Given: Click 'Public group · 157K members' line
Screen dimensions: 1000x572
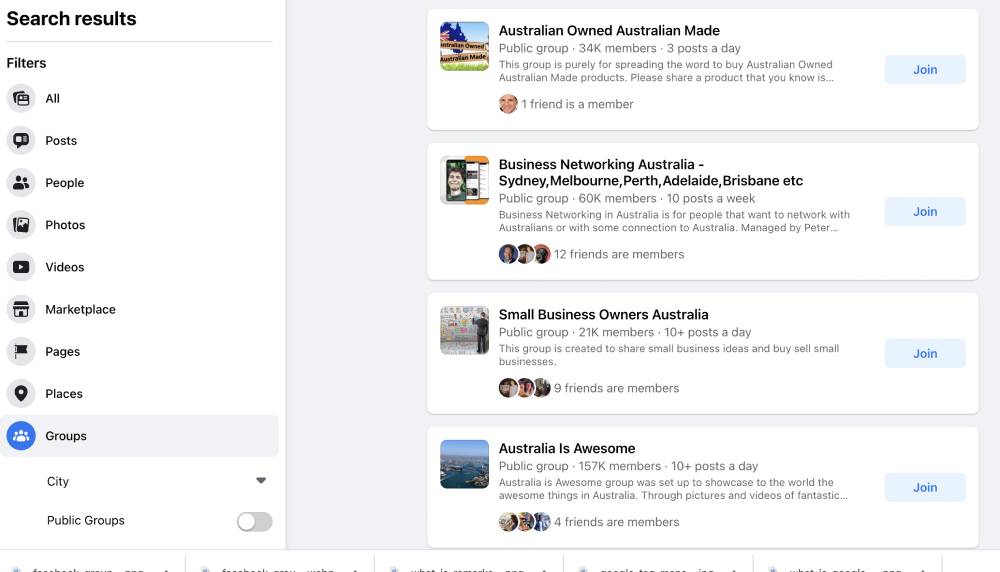Looking at the screenshot, I should pos(628,466).
